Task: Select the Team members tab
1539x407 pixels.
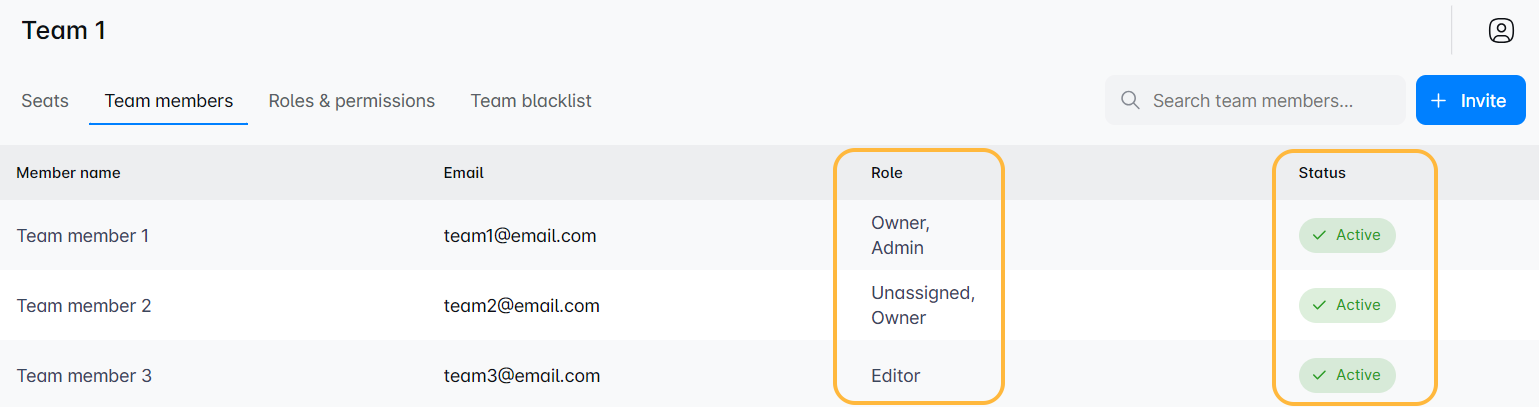Action: [169, 101]
